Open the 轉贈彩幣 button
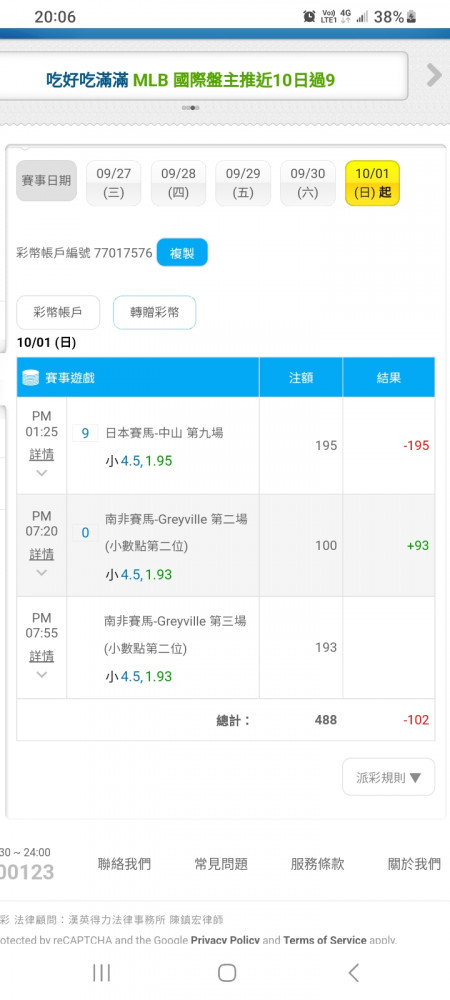Image resolution: width=450 pixels, height=1000 pixels. tap(154, 312)
